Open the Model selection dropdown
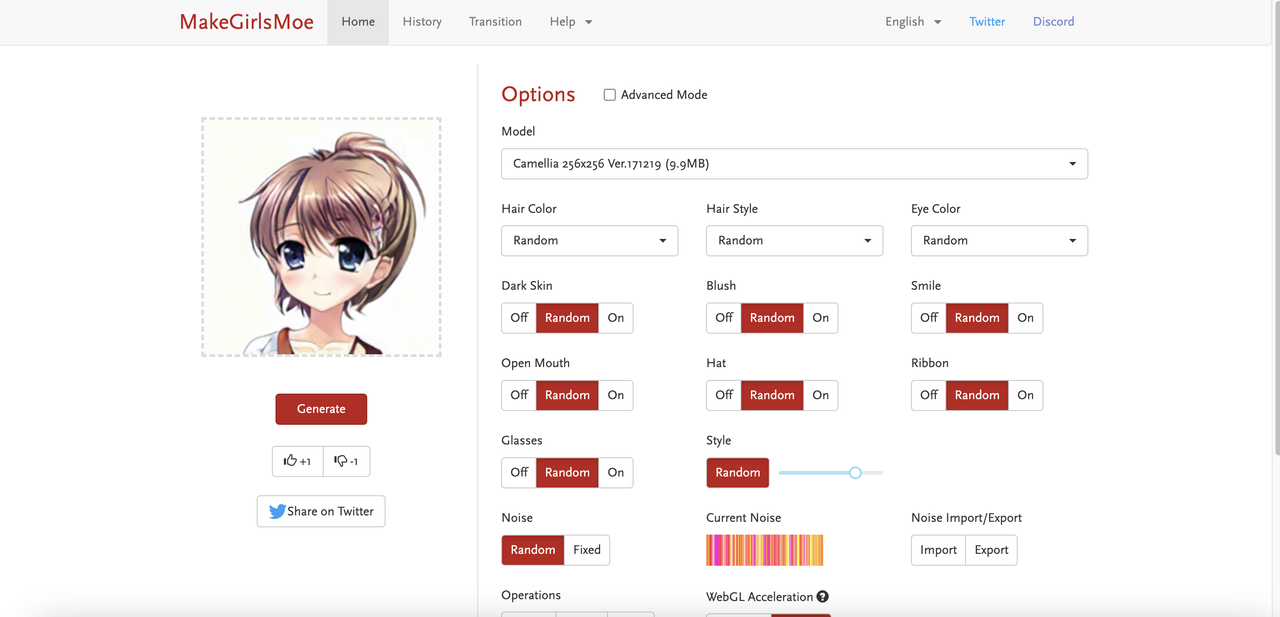 [794, 164]
